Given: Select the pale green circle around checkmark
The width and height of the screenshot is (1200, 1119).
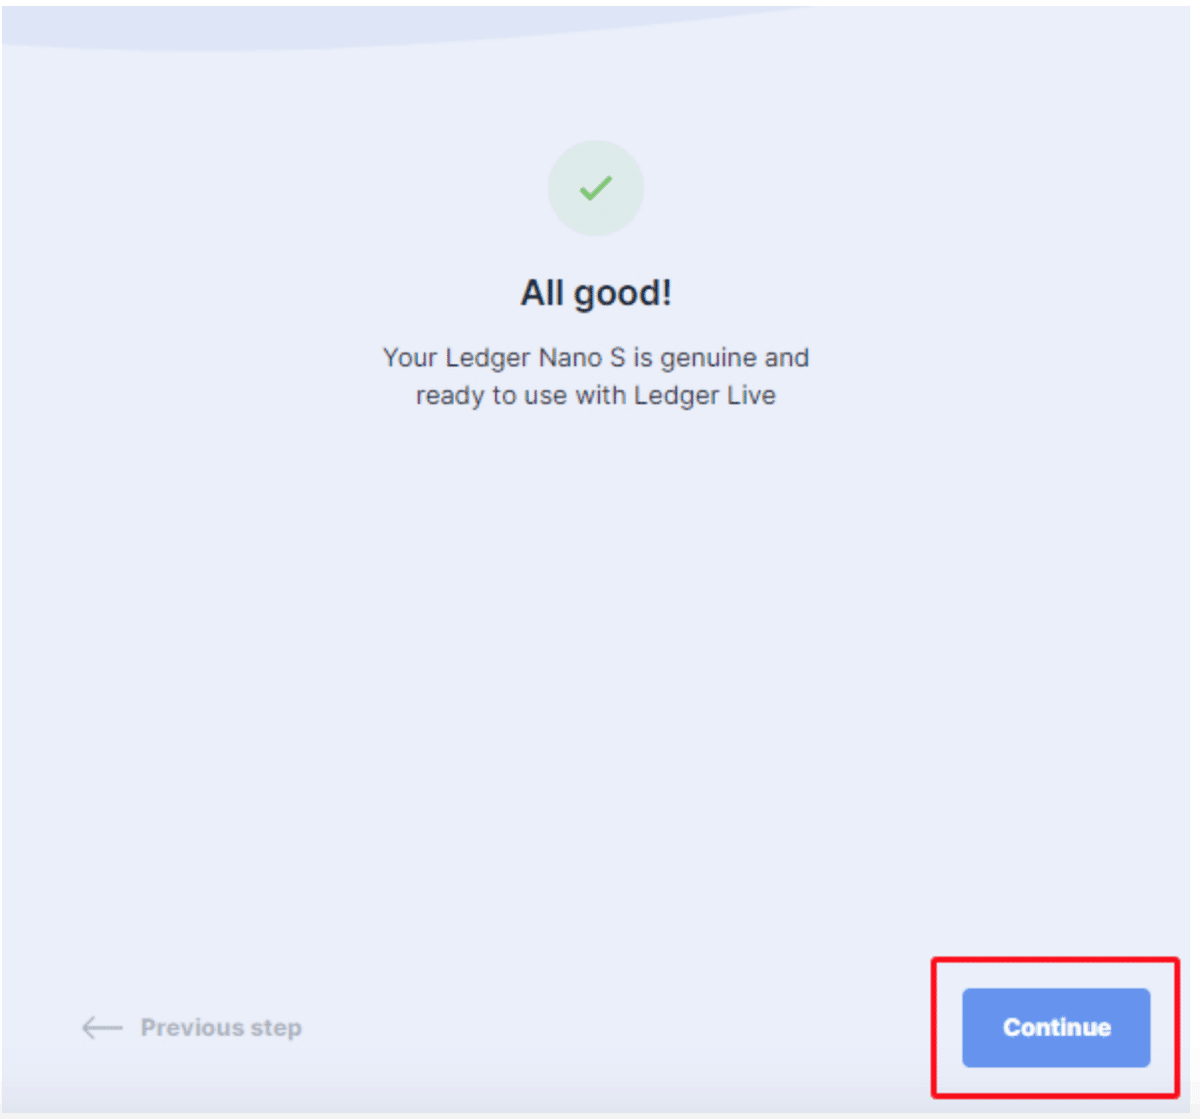Looking at the screenshot, I should [596, 188].
